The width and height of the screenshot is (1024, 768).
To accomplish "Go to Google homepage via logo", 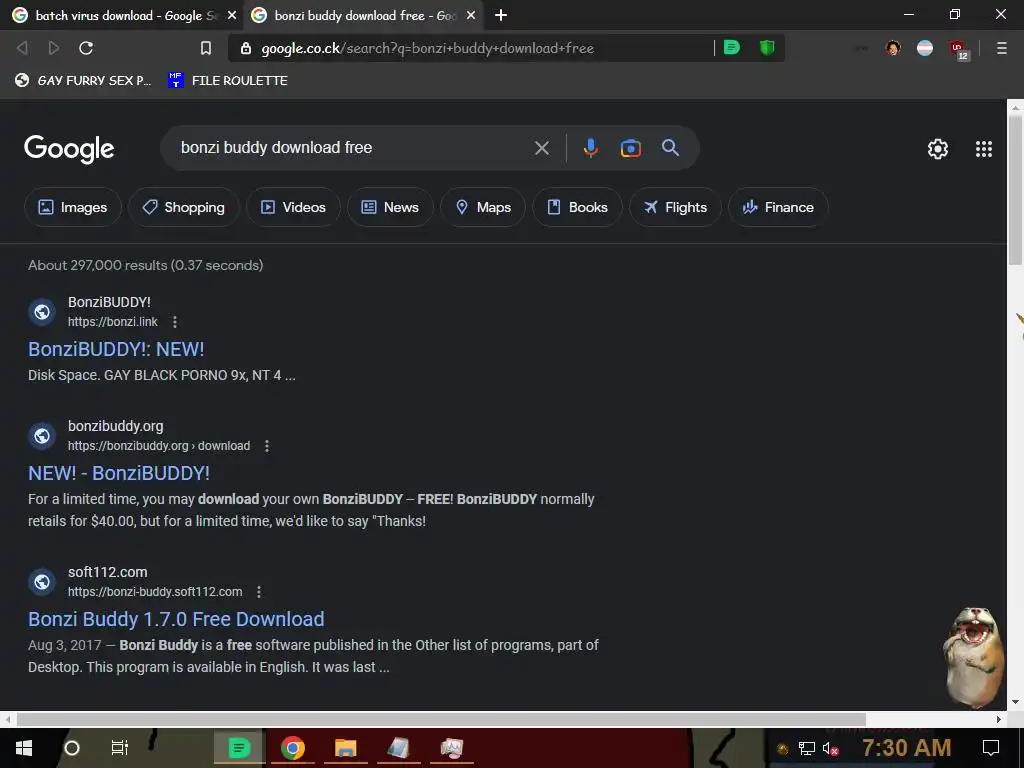I will [x=69, y=150].
